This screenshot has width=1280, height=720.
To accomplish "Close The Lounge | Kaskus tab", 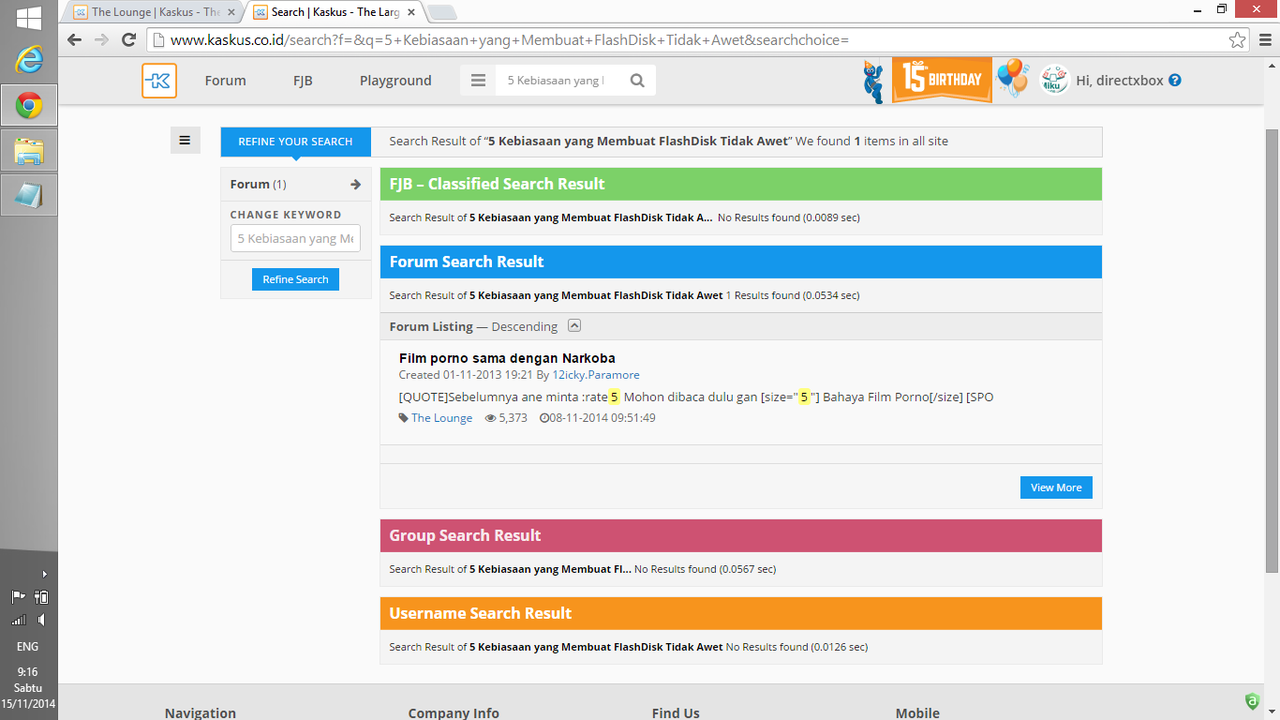I will [232, 12].
